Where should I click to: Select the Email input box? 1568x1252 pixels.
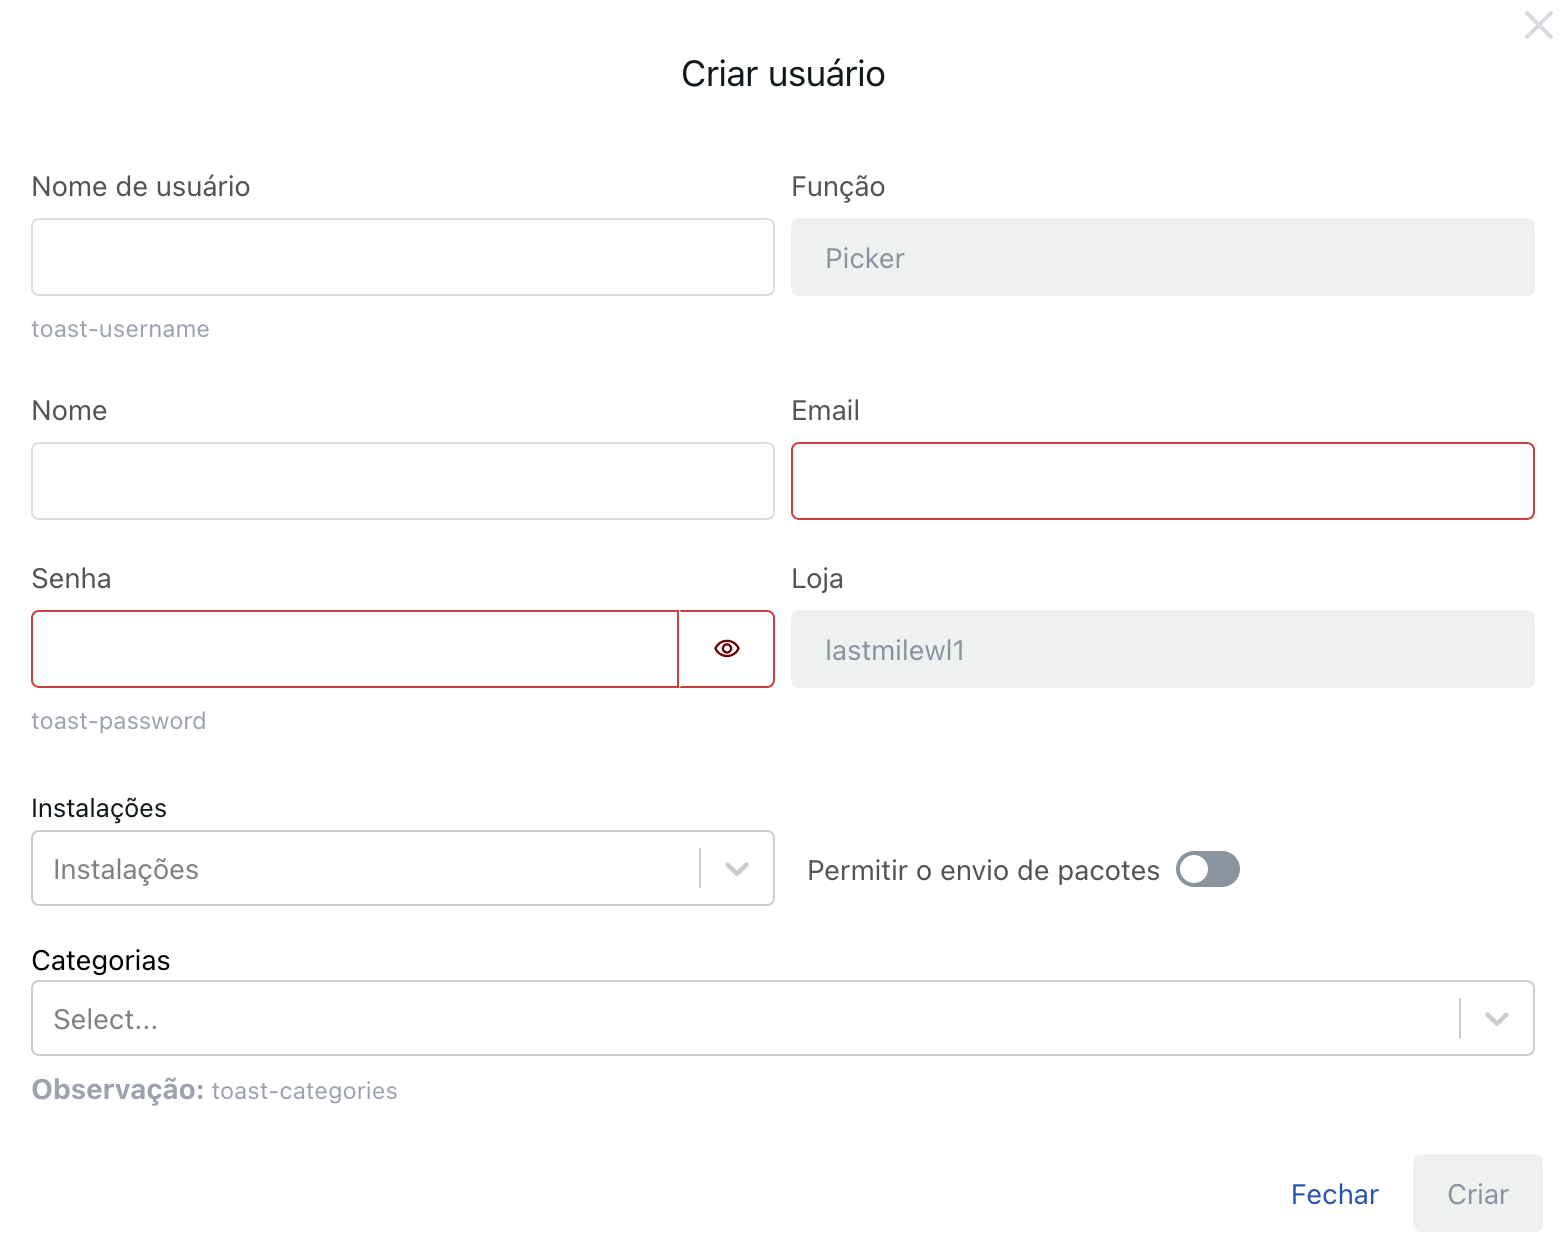(x=1162, y=481)
